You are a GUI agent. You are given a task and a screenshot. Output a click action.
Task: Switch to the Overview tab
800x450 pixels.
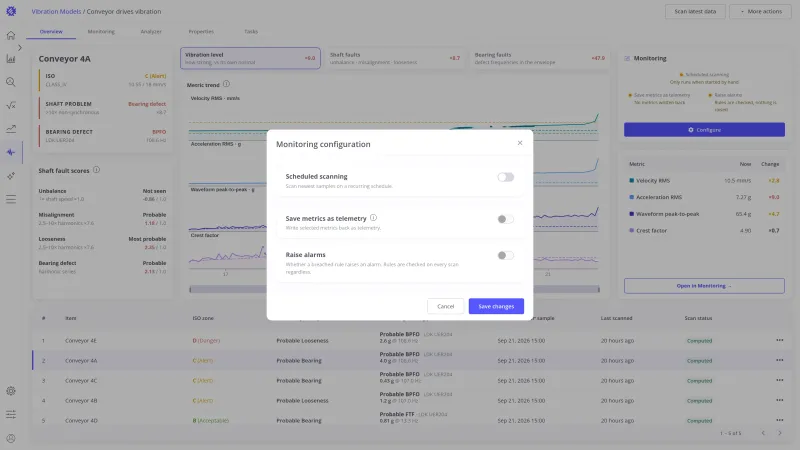click(51, 32)
